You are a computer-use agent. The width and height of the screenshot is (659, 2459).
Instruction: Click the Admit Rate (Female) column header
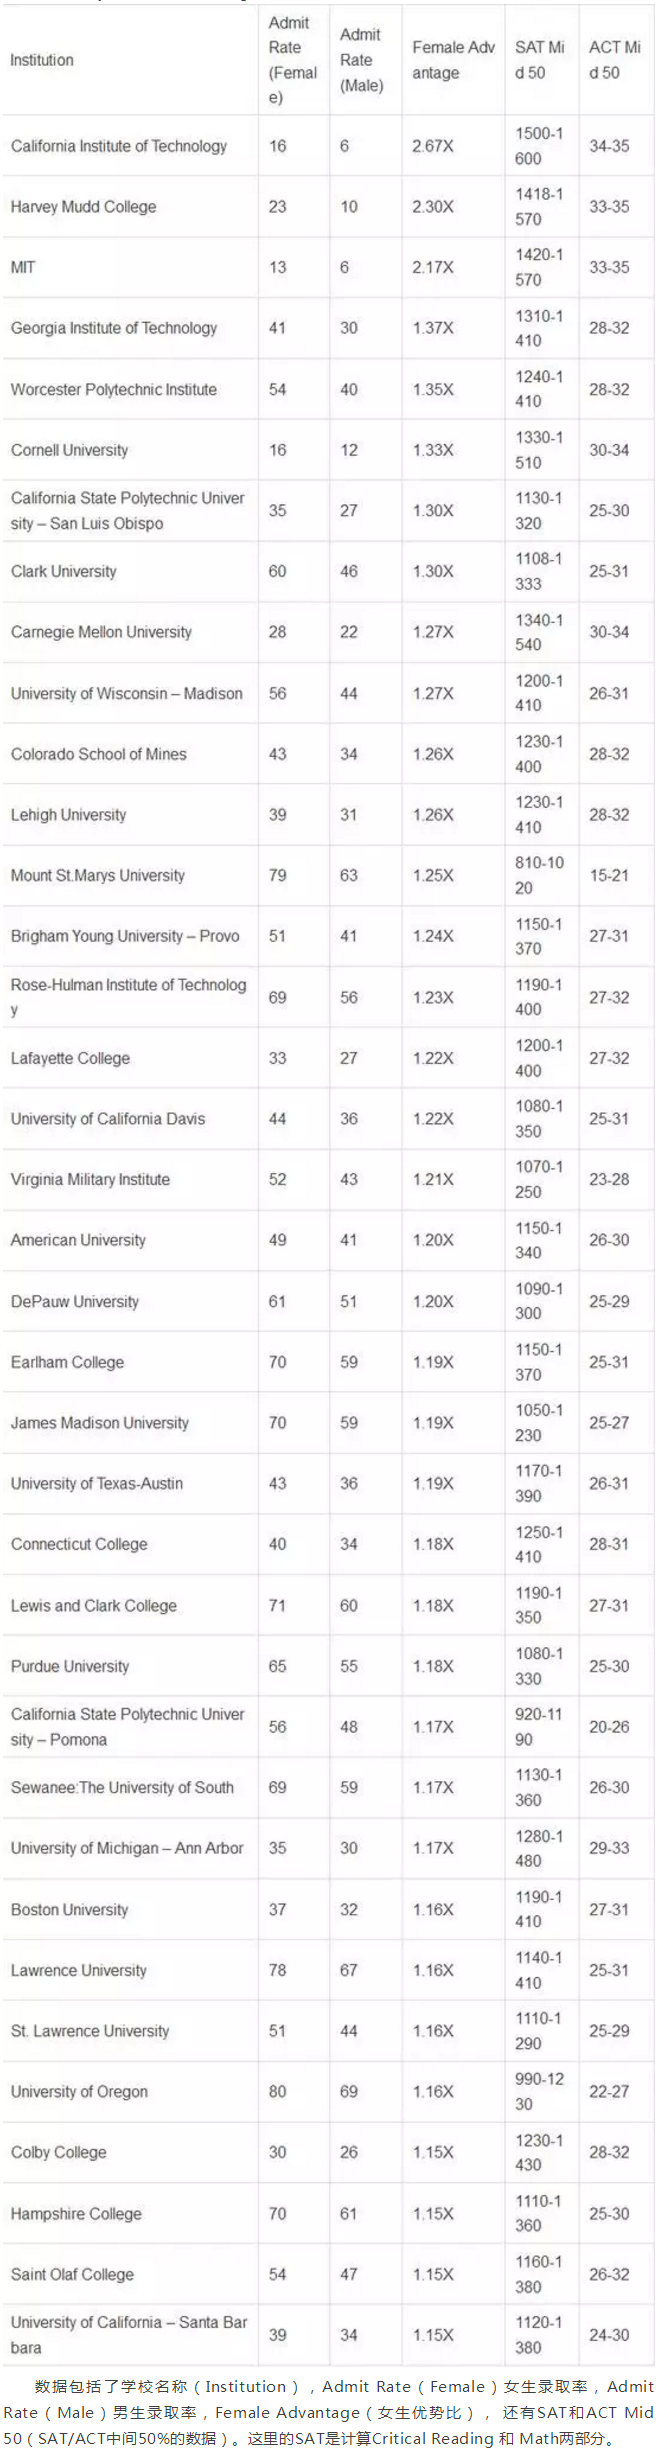(291, 60)
